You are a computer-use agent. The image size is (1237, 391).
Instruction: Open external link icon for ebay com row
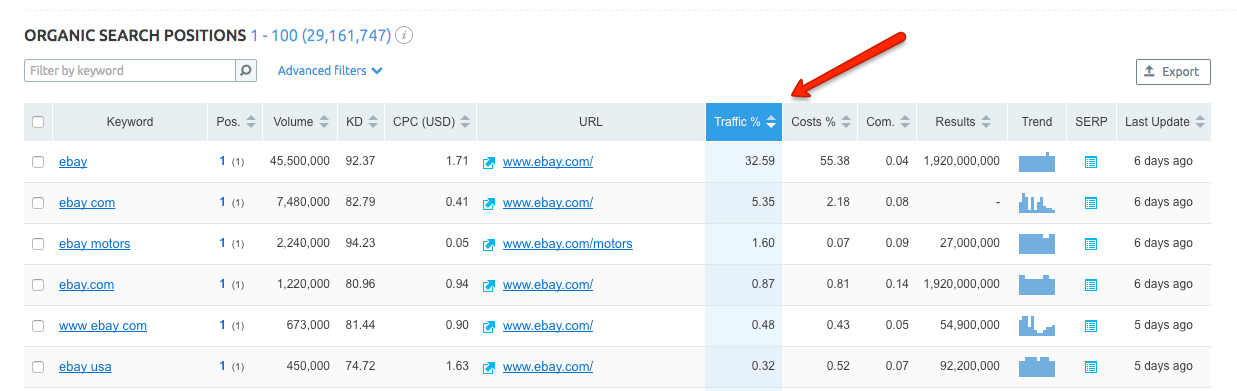tap(489, 203)
